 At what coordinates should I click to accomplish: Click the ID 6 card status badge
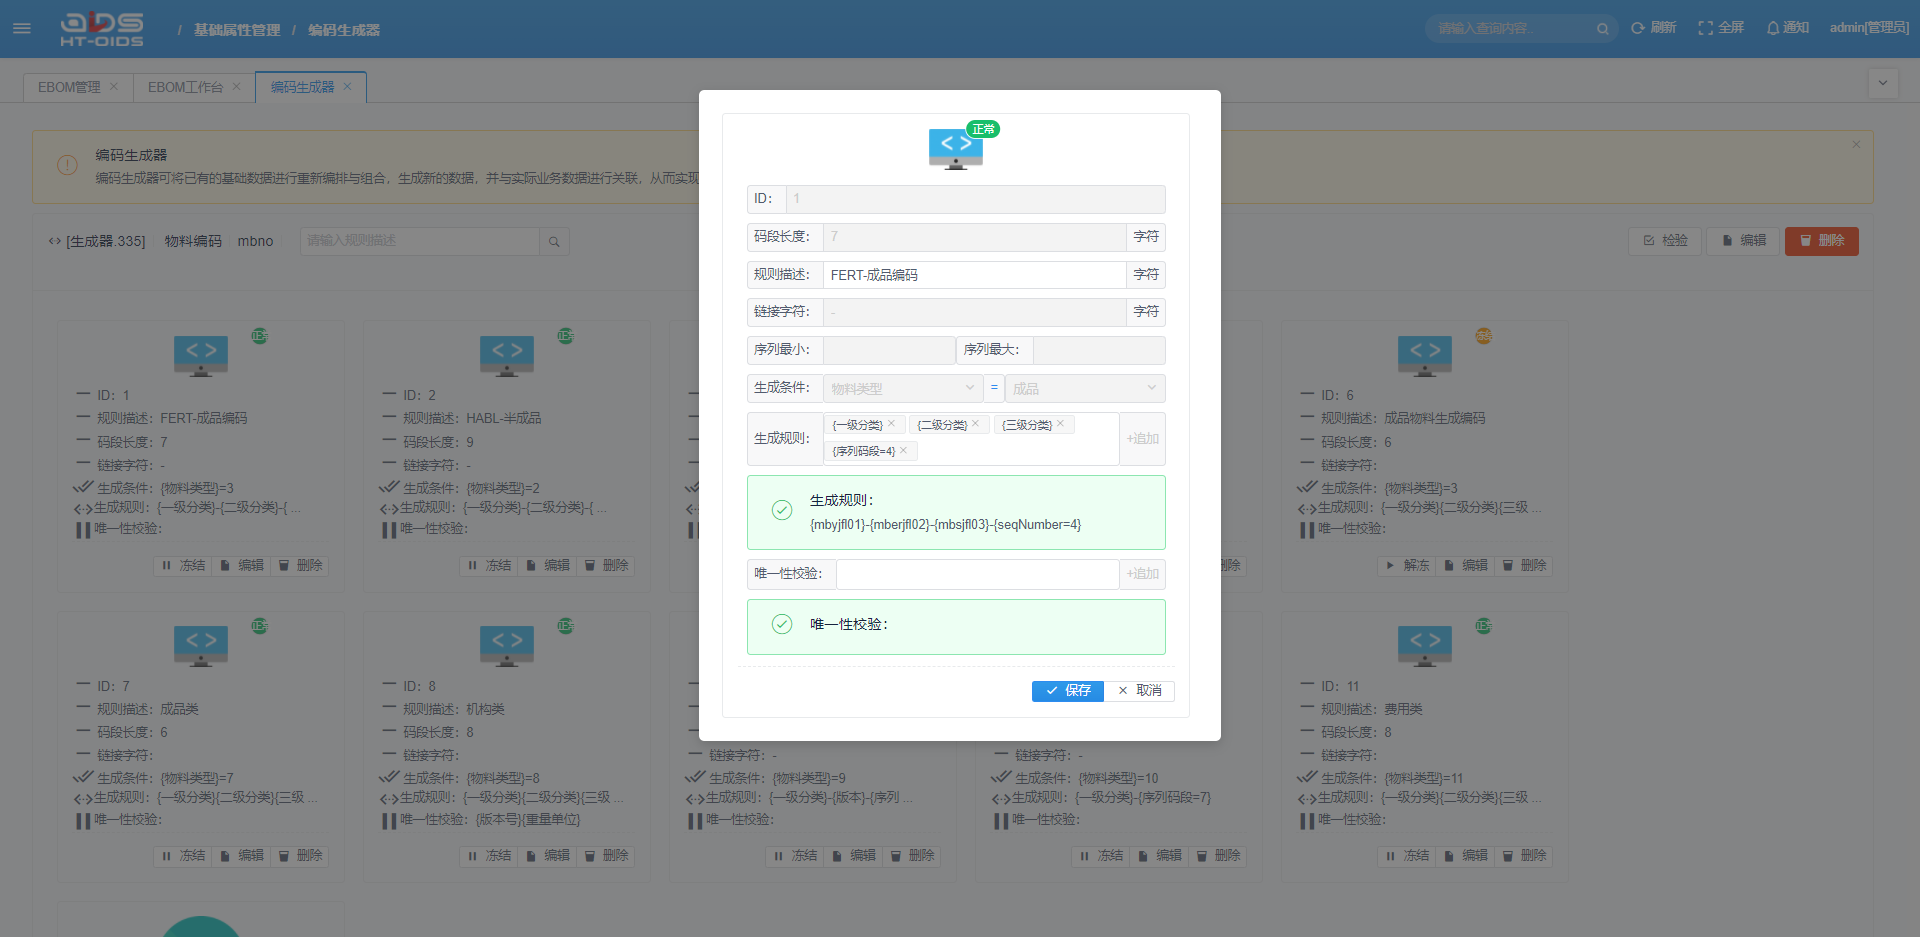pos(1483,336)
